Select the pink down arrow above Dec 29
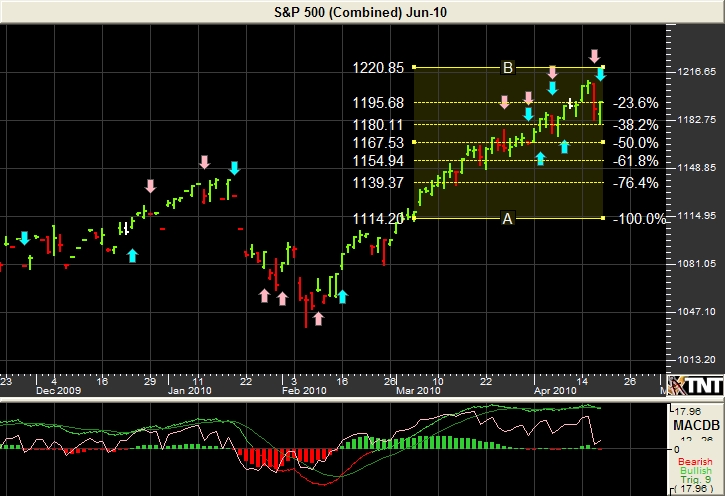The image size is (725, 496). 150,186
